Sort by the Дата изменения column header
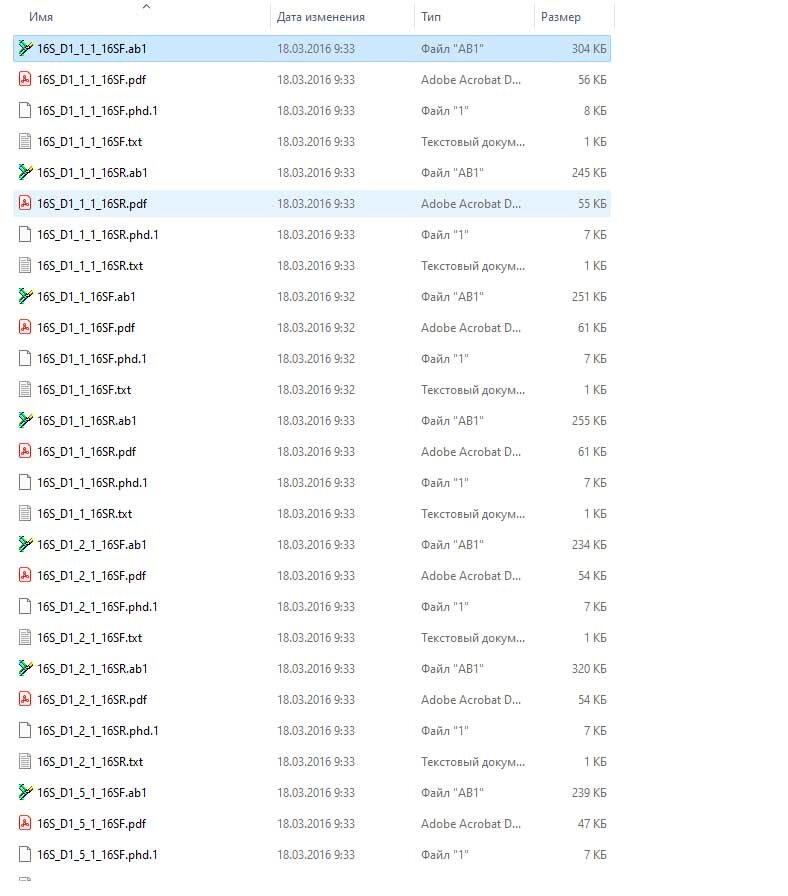This screenshot has height=896, width=788. 321,17
